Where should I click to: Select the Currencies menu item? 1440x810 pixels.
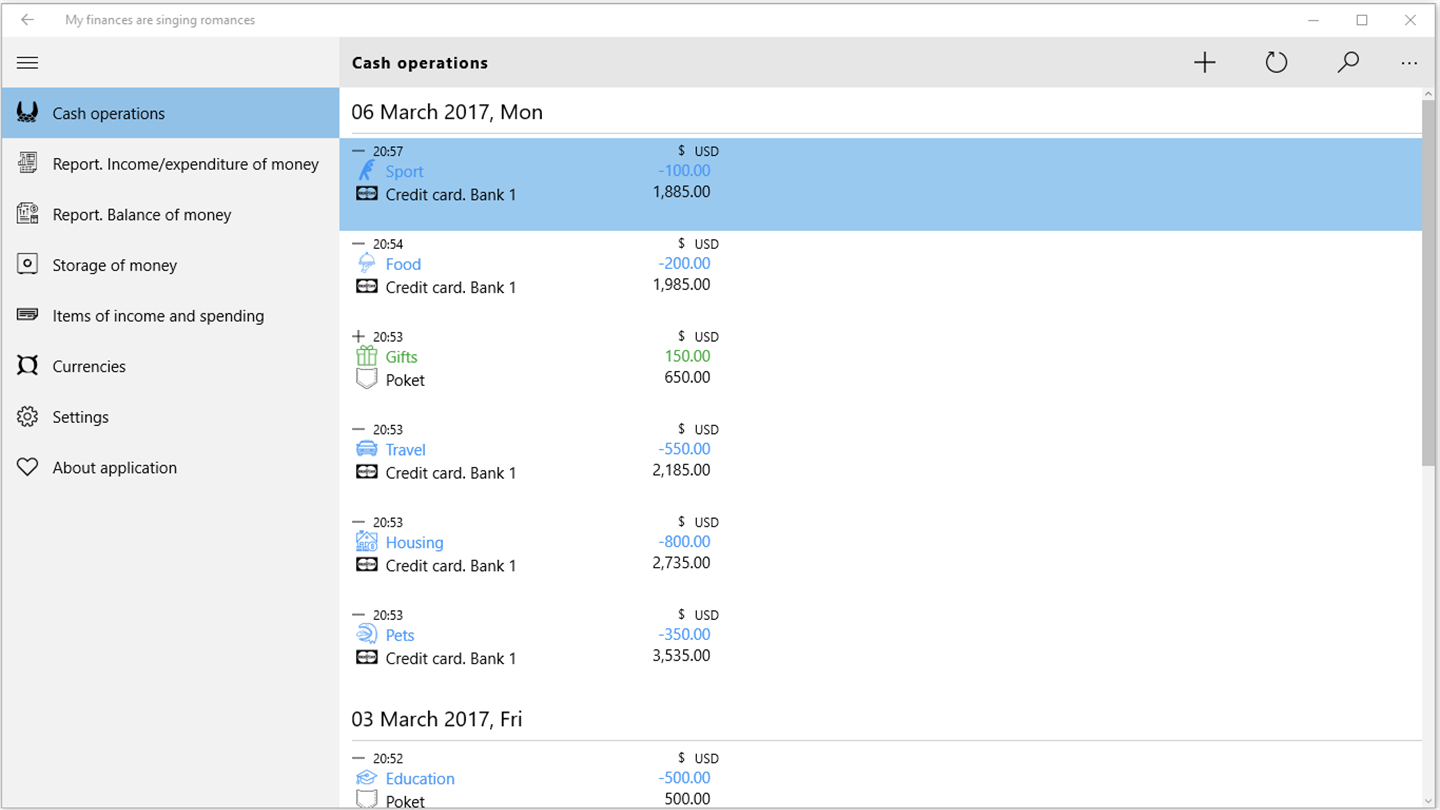click(89, 366)
